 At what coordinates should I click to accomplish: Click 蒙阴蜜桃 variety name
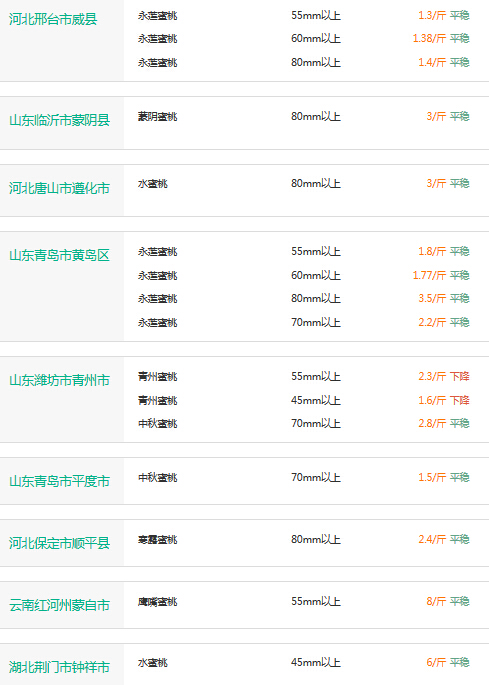(157, 117)
